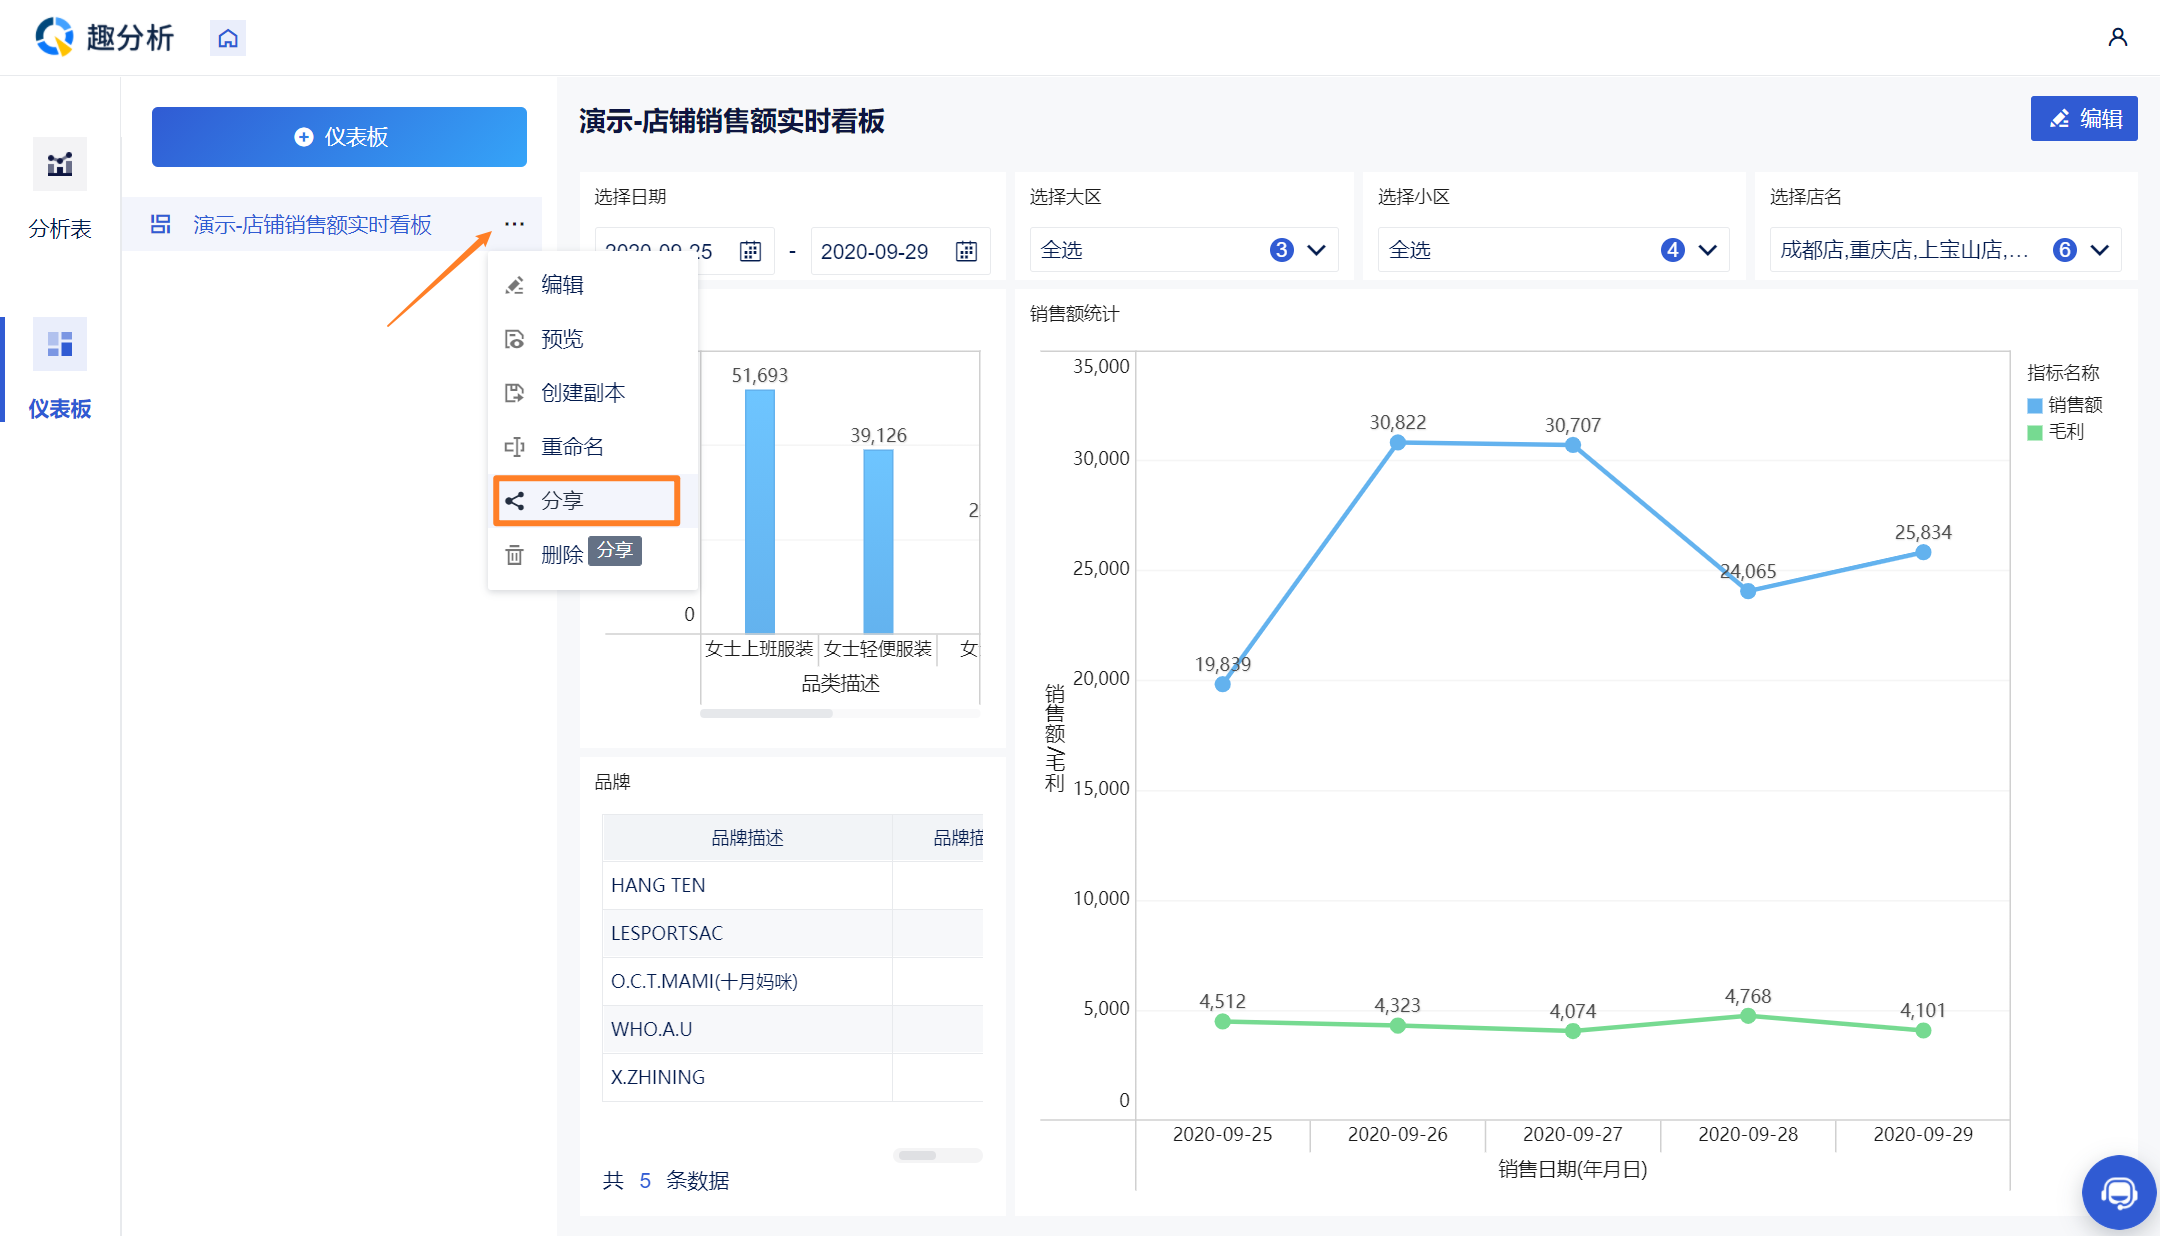The height and width of the screenshot is (1236, 2160).
Task: Click the three-dots menu beside dashboard name
Action: pyautogui.click(x=514, y=224)
